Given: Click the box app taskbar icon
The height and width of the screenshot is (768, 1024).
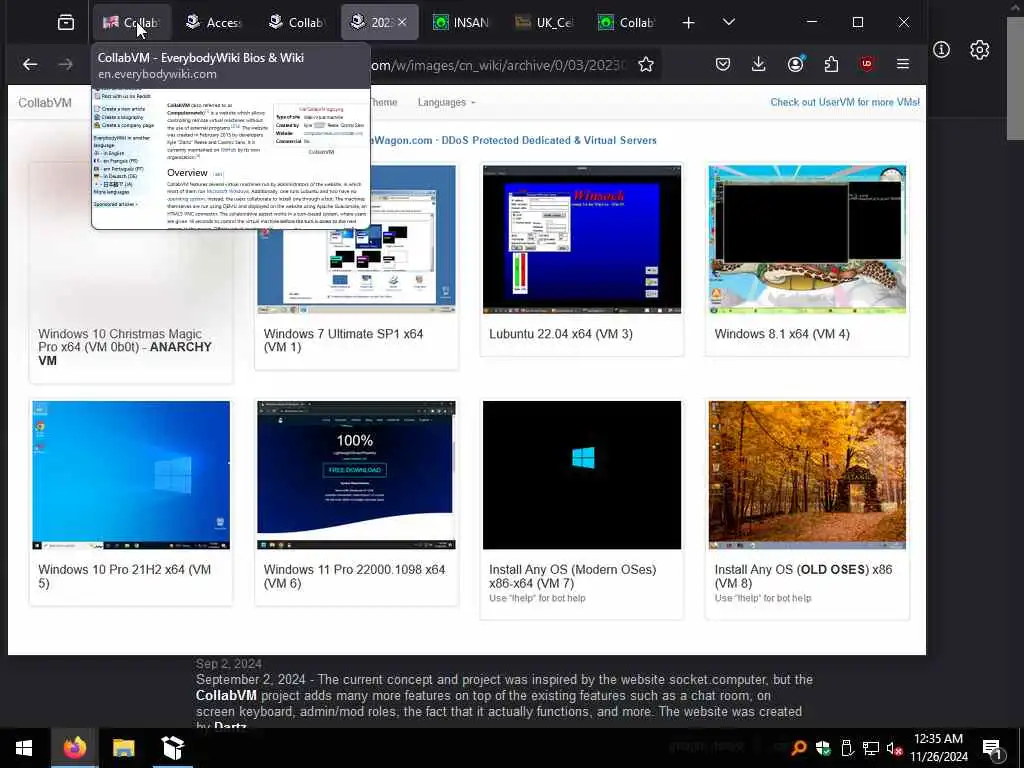Looking at the screenshot, I should click(173, 748).
